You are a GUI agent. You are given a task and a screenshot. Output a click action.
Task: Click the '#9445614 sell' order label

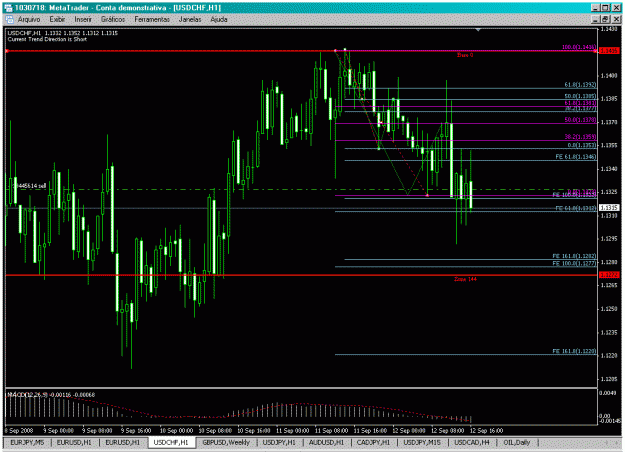pos(28,186)
